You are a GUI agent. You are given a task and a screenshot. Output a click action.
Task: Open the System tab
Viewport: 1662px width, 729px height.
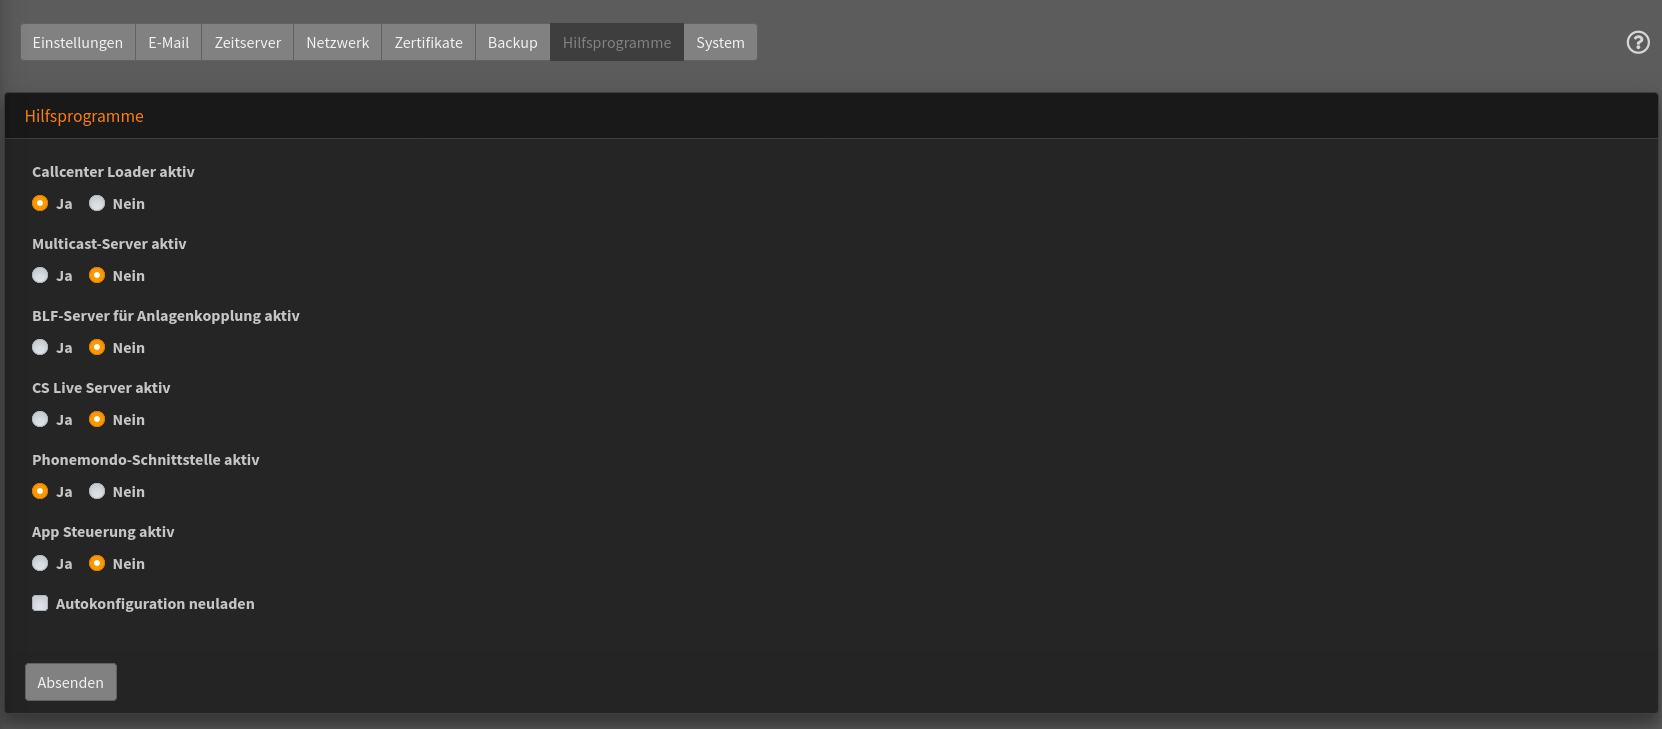[x=720, y=42]
